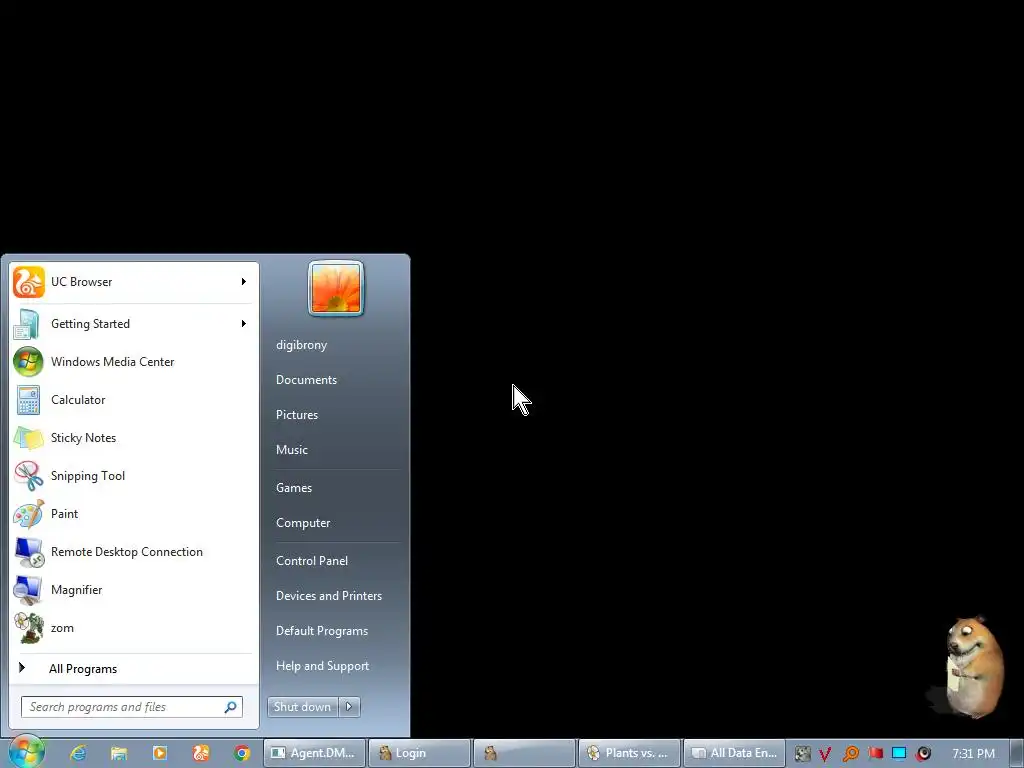This screenshot has height=768, width=1024.
Task: Launch the Snipping Tool scissors icon
Action: 28,475
